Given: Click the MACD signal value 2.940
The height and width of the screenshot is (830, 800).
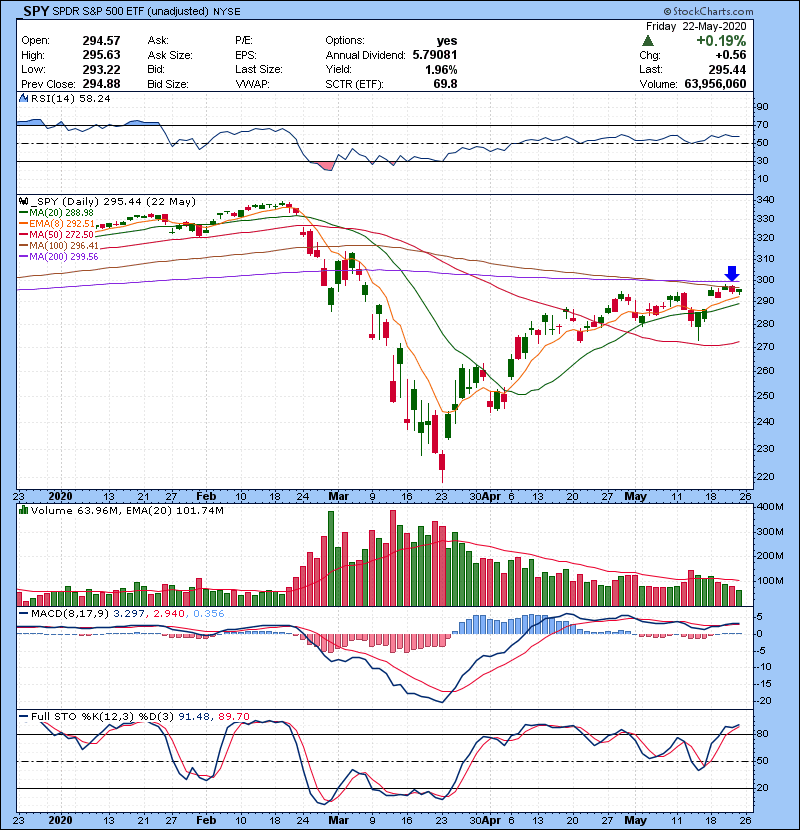Looking at the screenshot, I should coord(169,614).
